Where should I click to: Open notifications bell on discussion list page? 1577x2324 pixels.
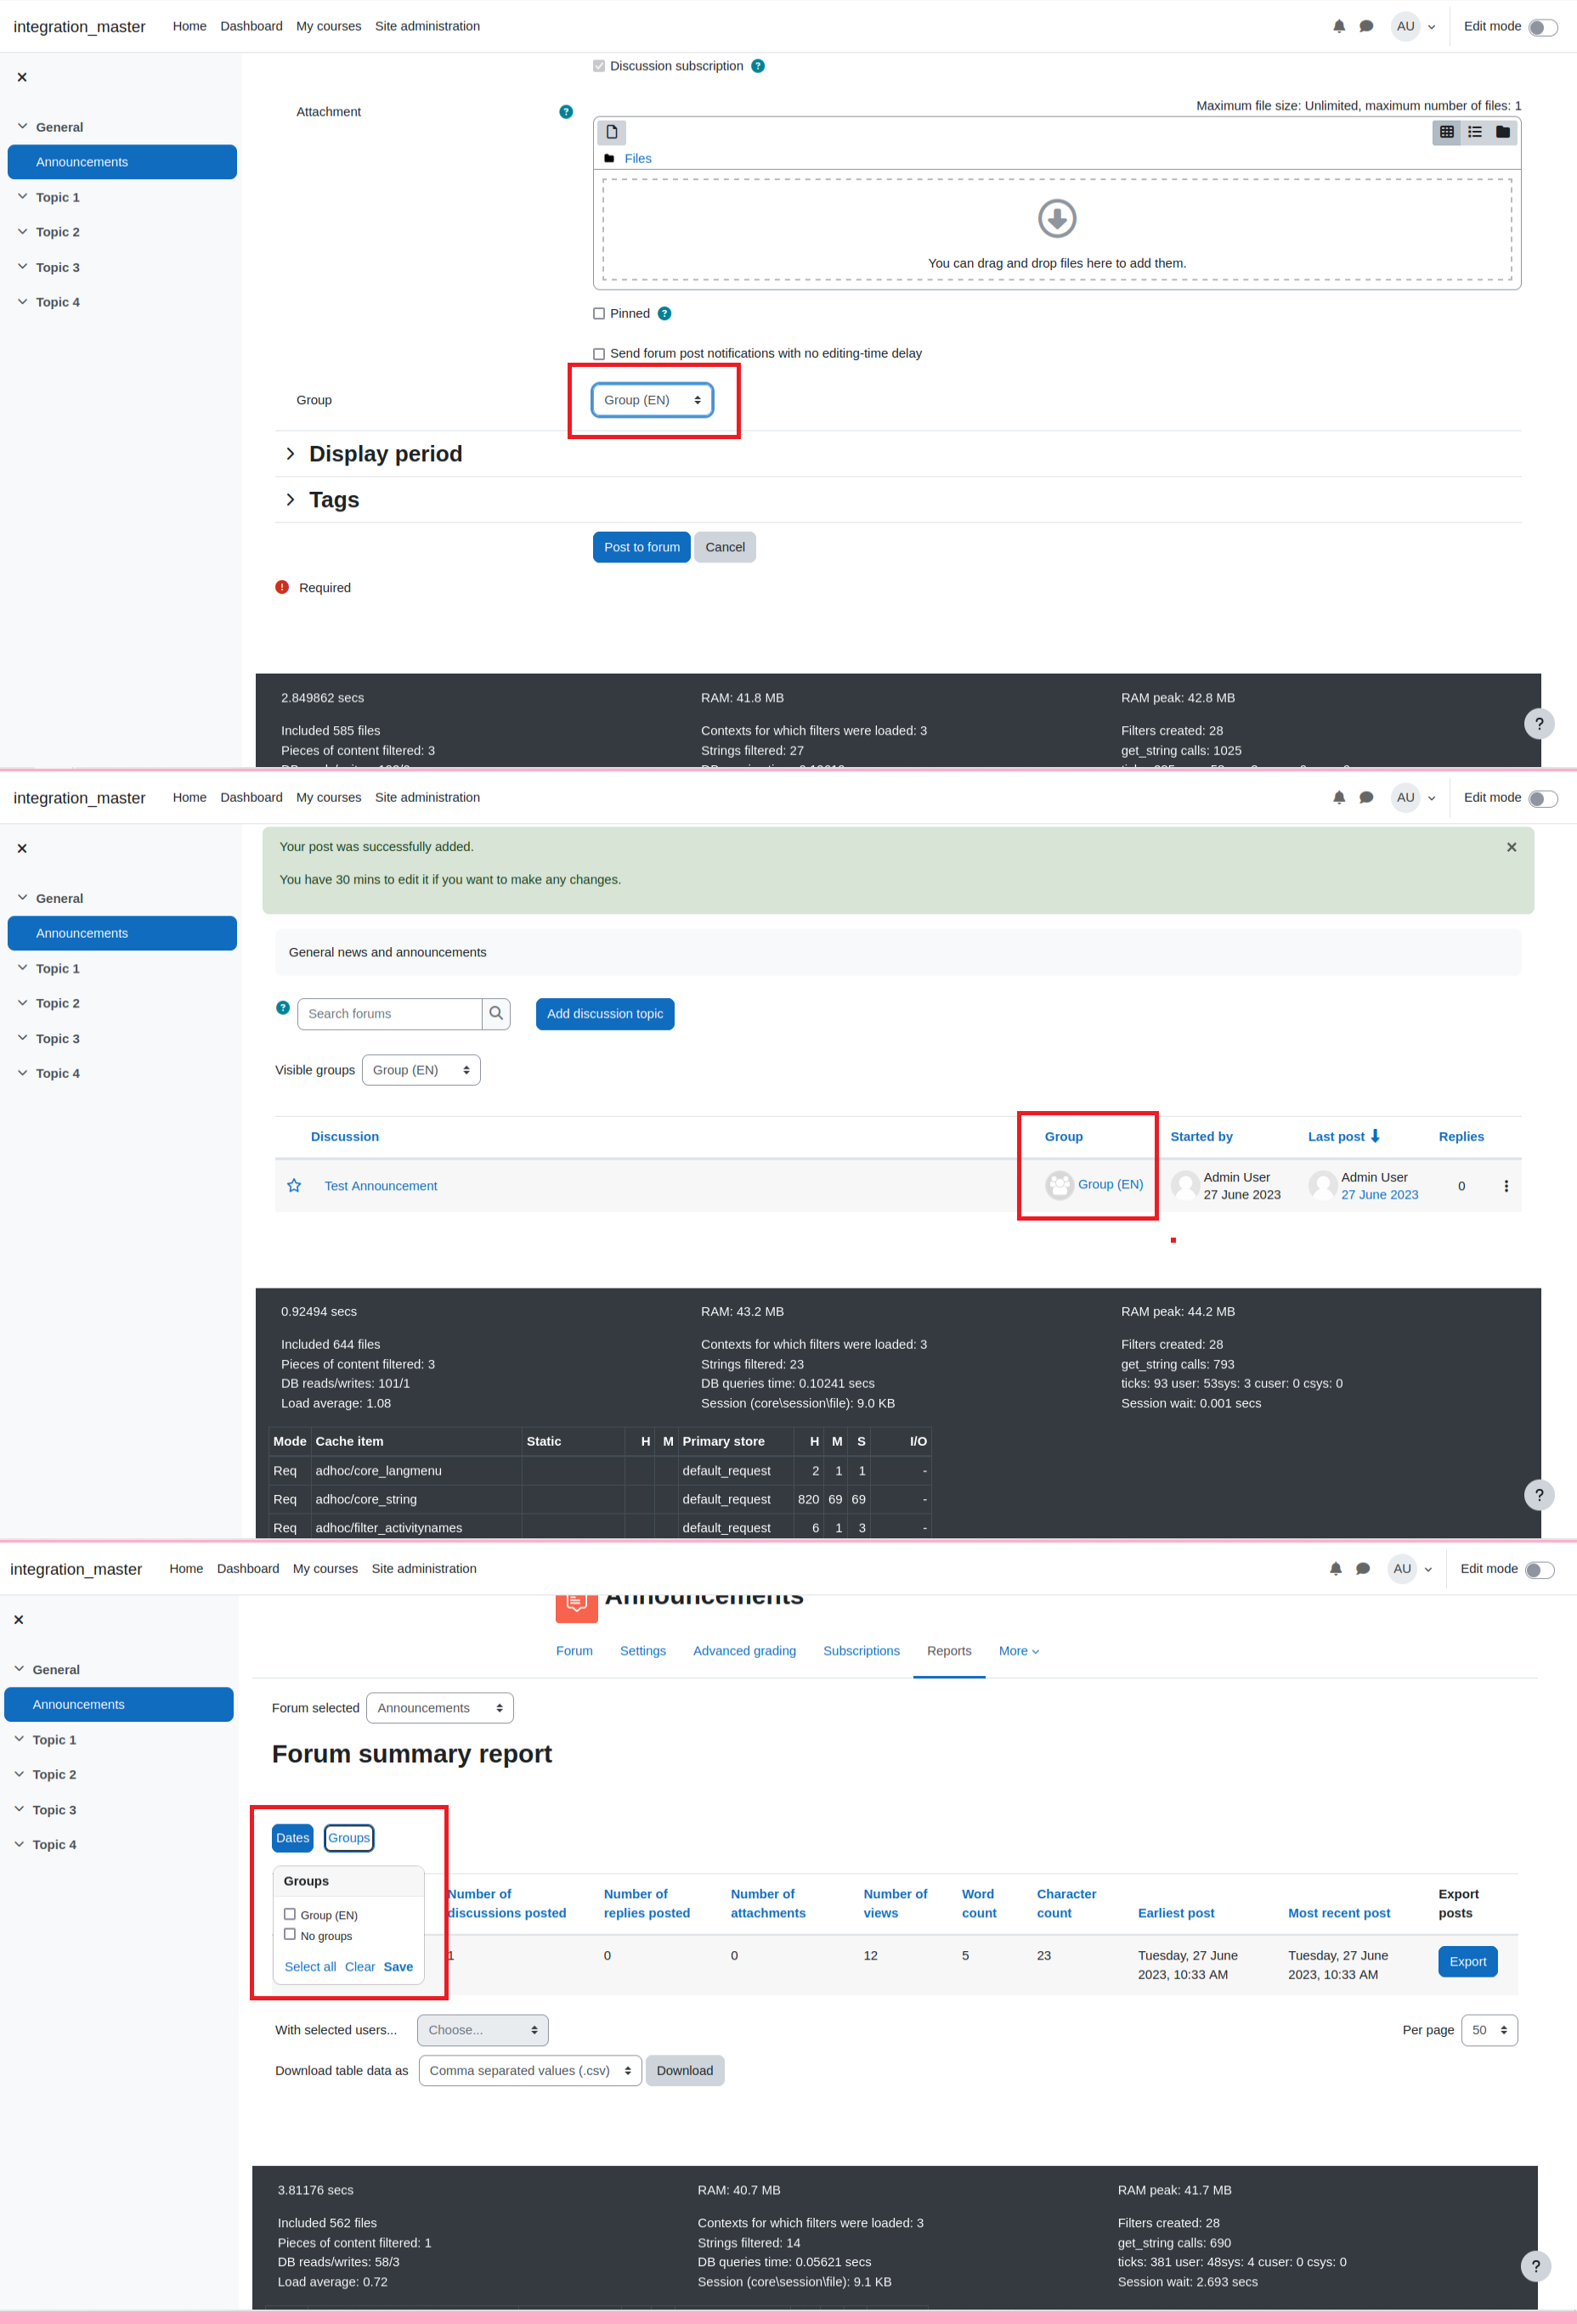pos(1339,797)
